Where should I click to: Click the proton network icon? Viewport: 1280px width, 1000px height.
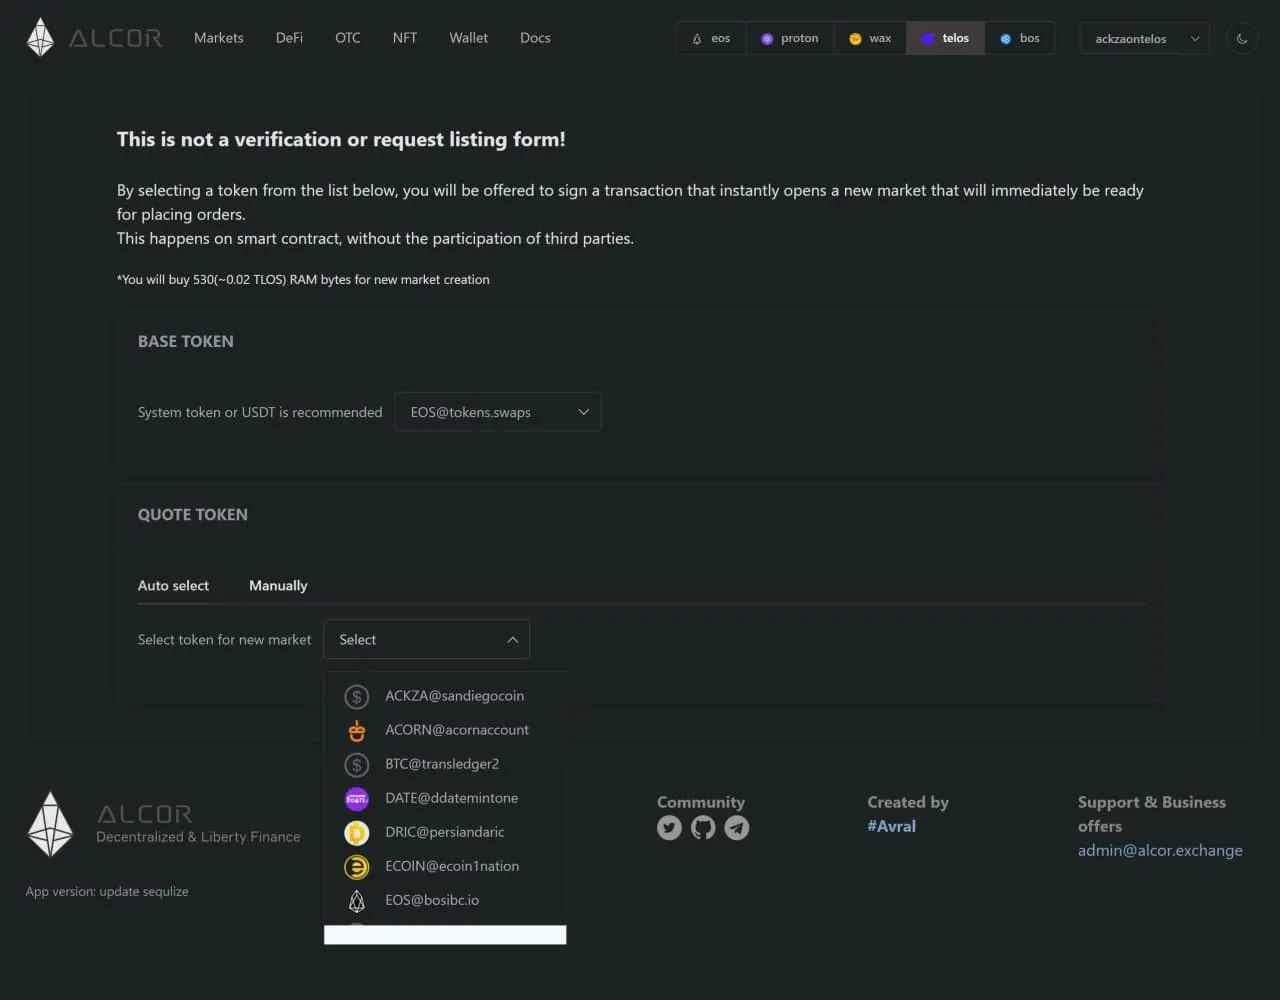point(767,39)
